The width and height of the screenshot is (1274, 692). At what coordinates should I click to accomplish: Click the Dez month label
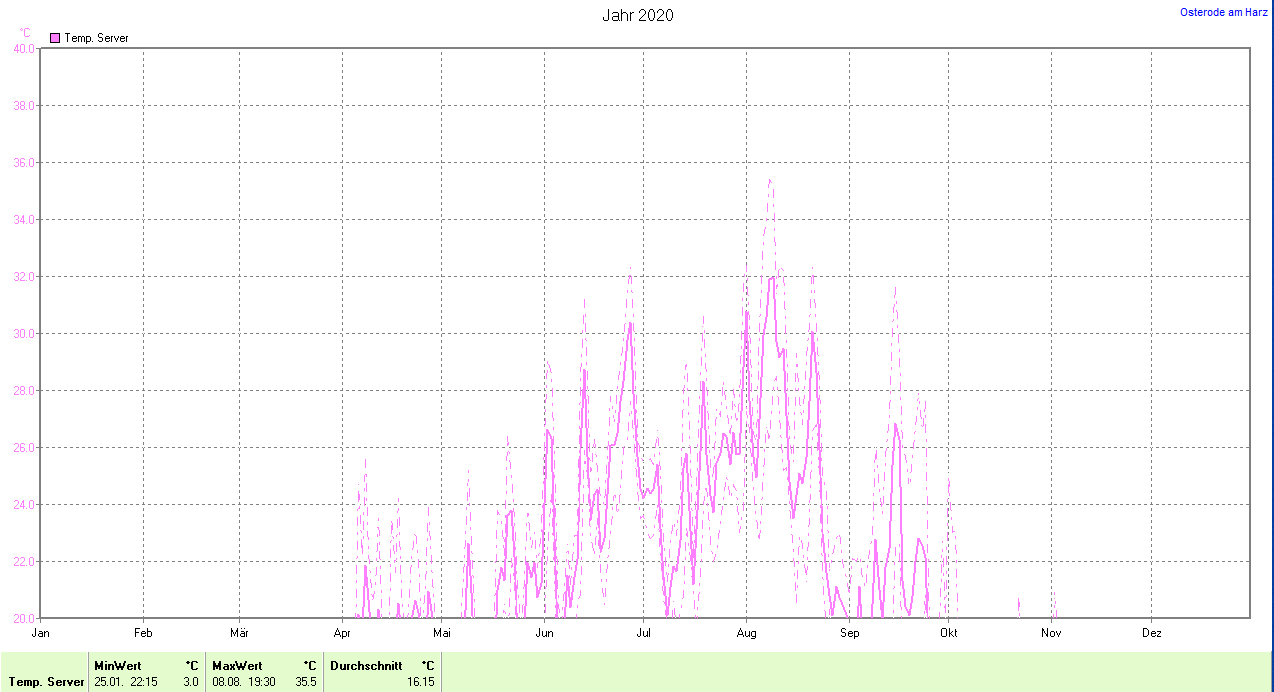[x=1151, y=633]
